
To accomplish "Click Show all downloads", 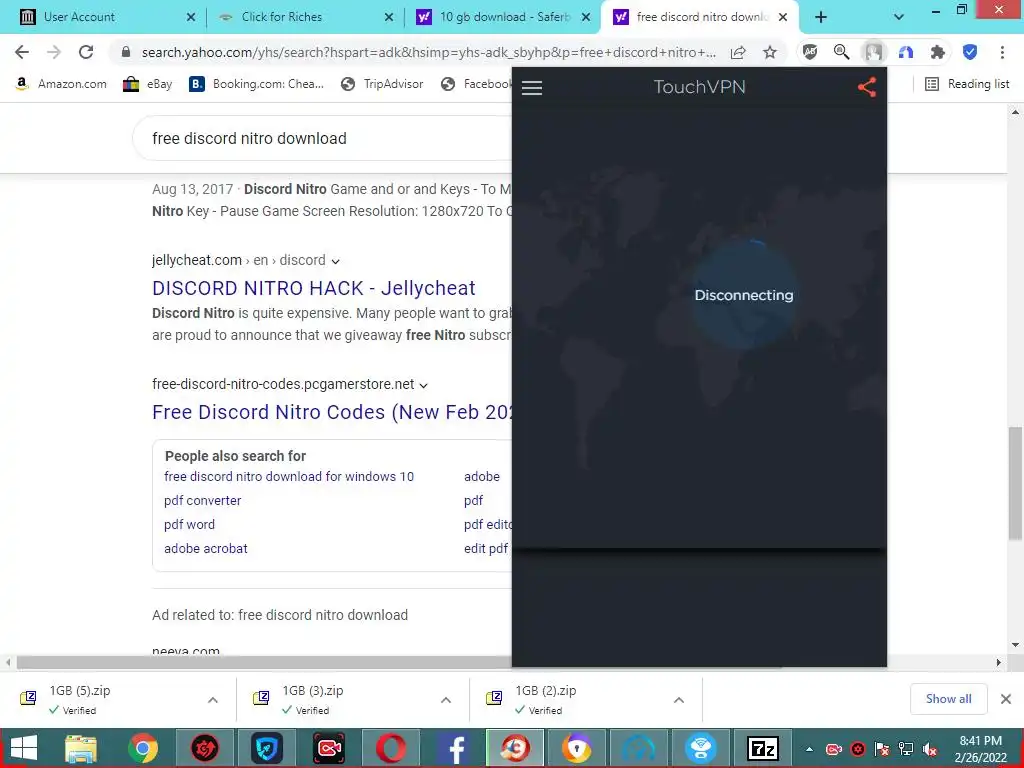I will (948, 699).
